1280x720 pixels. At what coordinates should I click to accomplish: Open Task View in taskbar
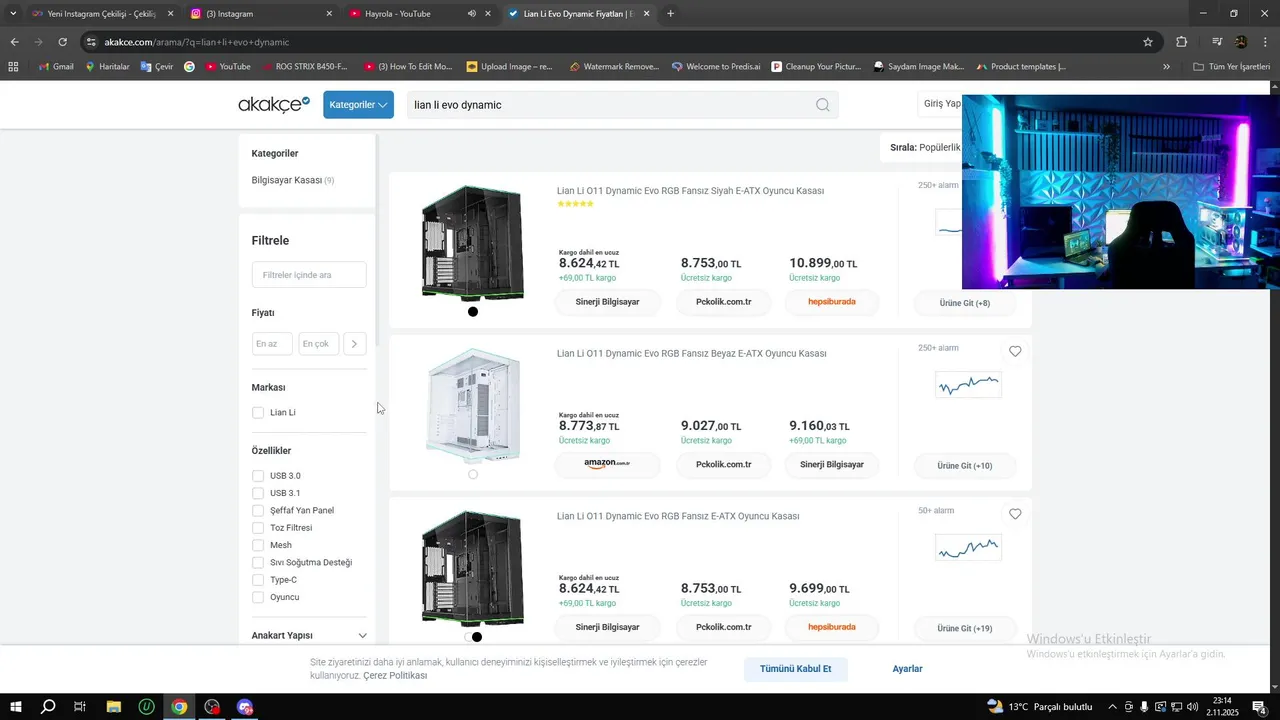coord(80,707)
